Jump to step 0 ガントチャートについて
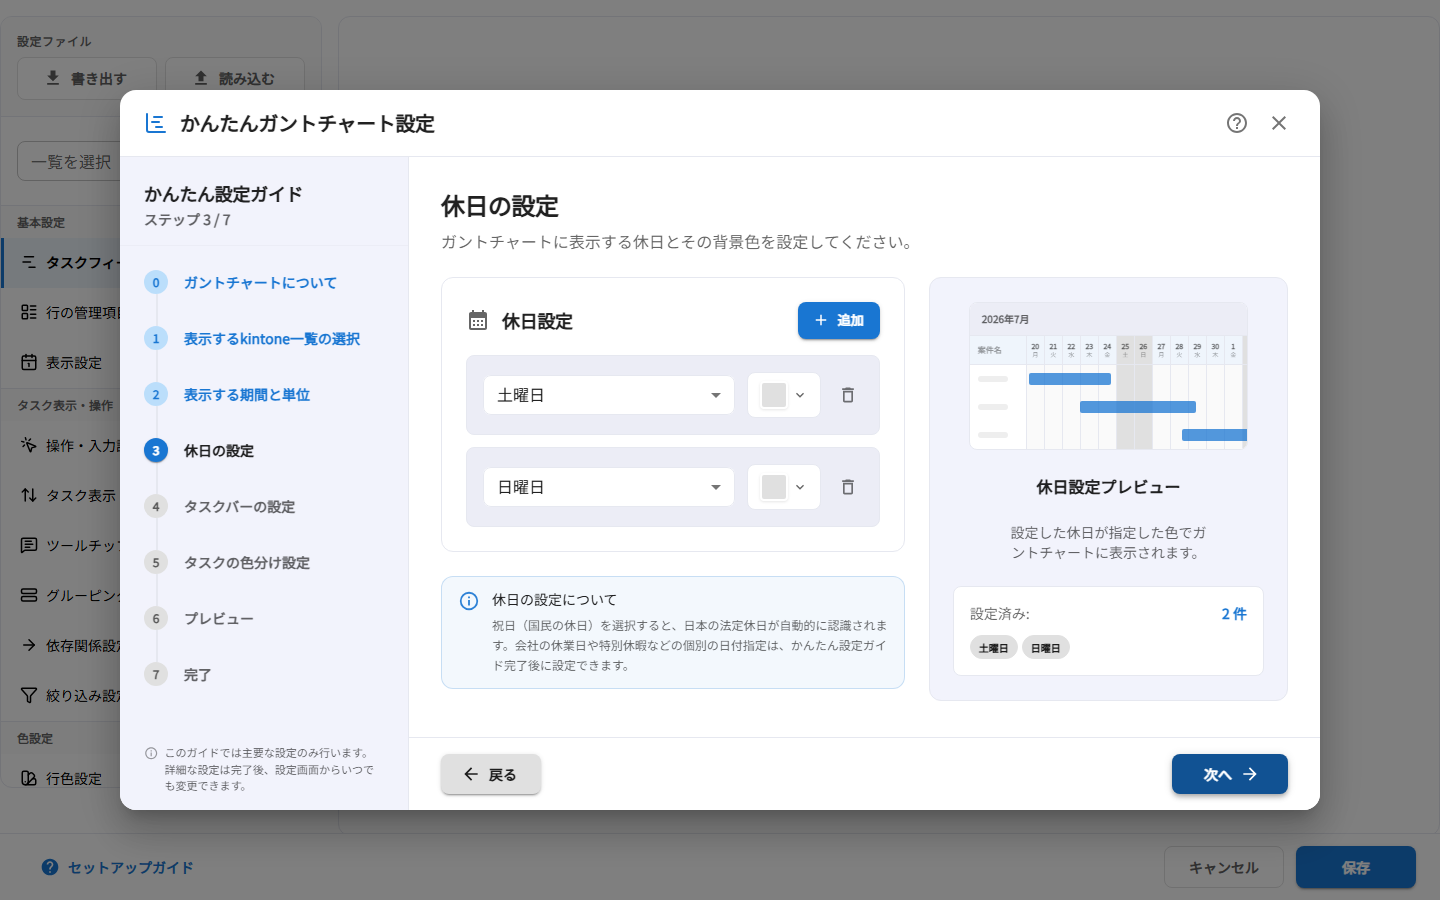This screenshot has height=900, width=1440. coord(241,283)
